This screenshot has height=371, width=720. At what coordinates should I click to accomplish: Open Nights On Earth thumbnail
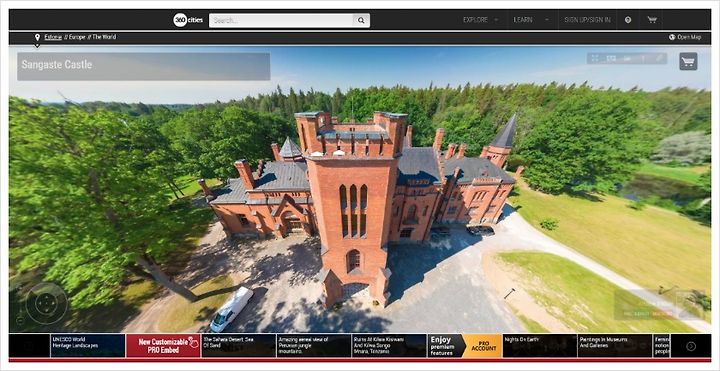point(540,346)
